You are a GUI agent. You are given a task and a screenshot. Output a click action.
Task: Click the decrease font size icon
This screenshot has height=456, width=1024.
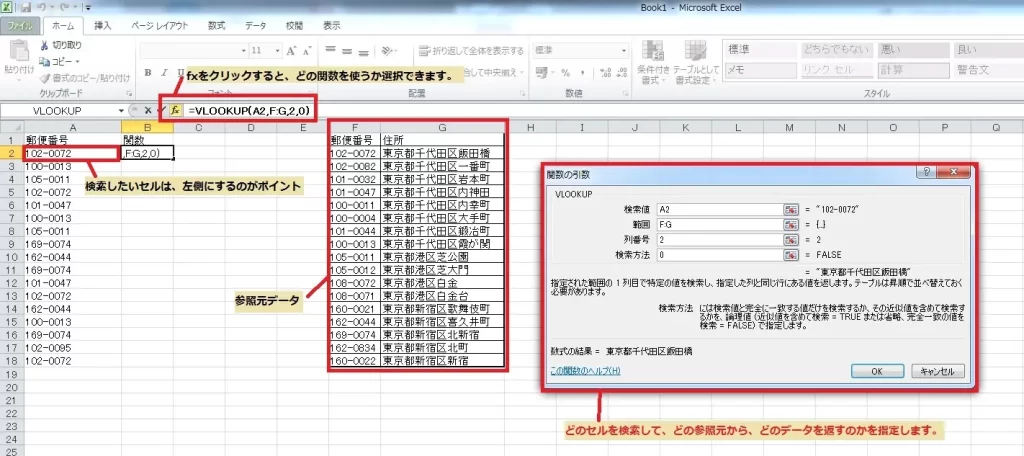click(306, 50)
